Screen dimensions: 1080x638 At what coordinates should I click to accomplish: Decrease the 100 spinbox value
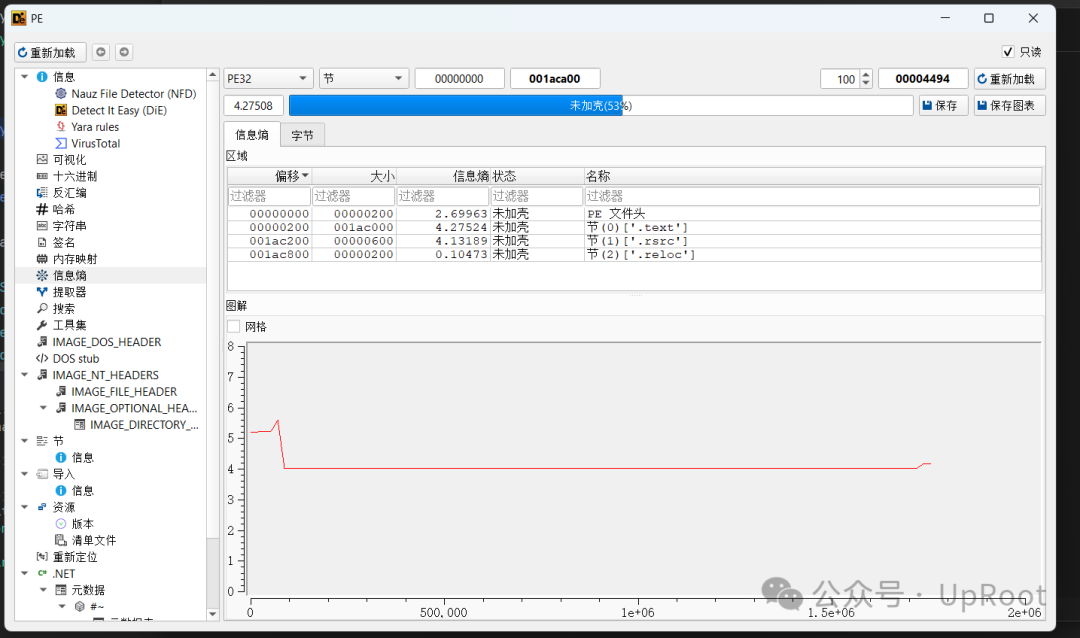click(866, 83)
